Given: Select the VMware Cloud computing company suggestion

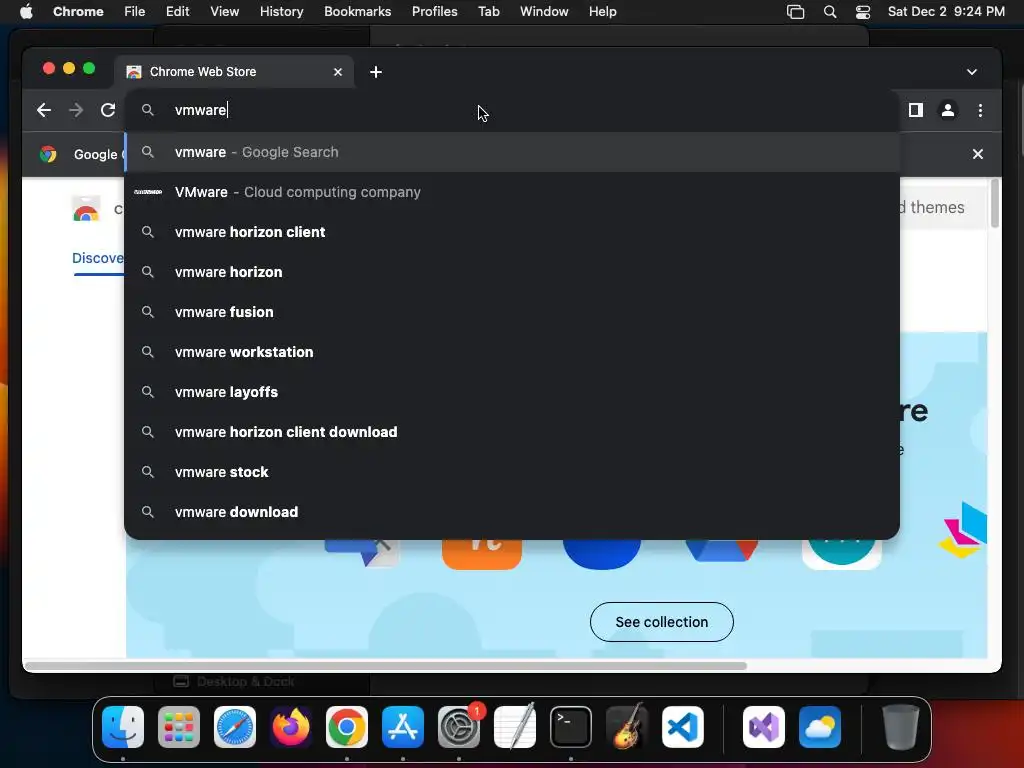Looking at the screenshot, I should (512, 192).
